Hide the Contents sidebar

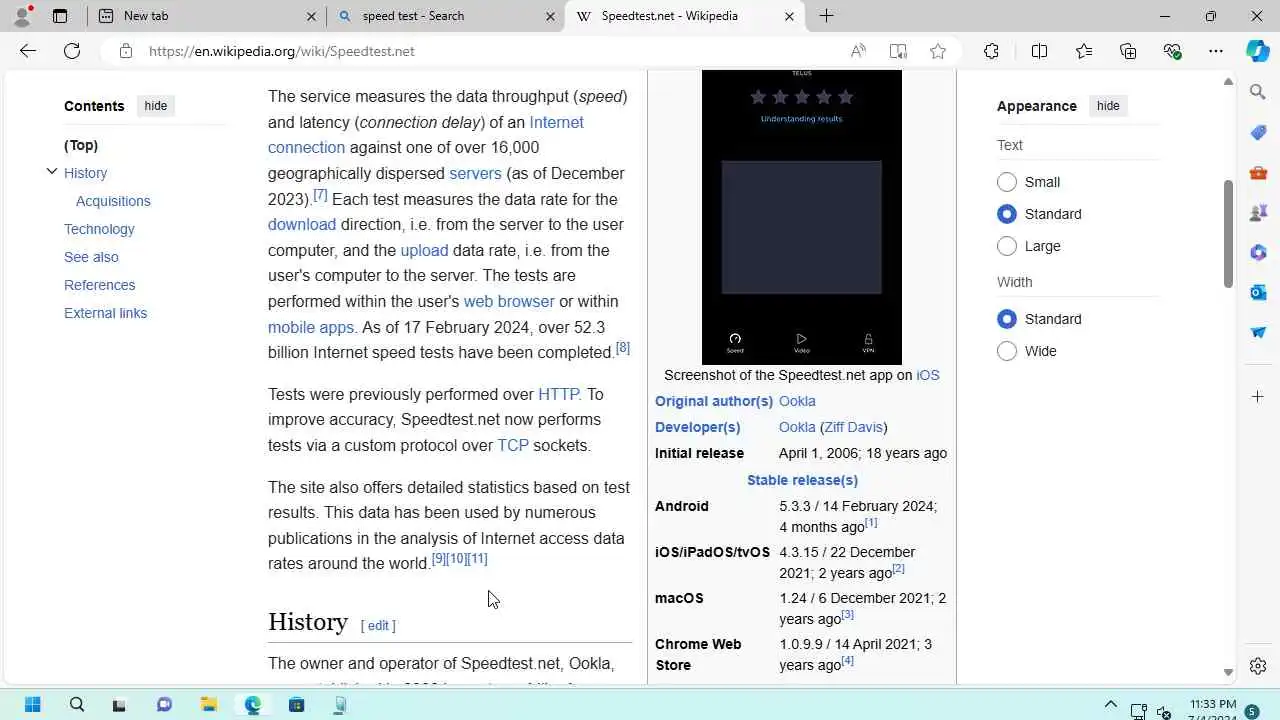click(x=156, y=106)
